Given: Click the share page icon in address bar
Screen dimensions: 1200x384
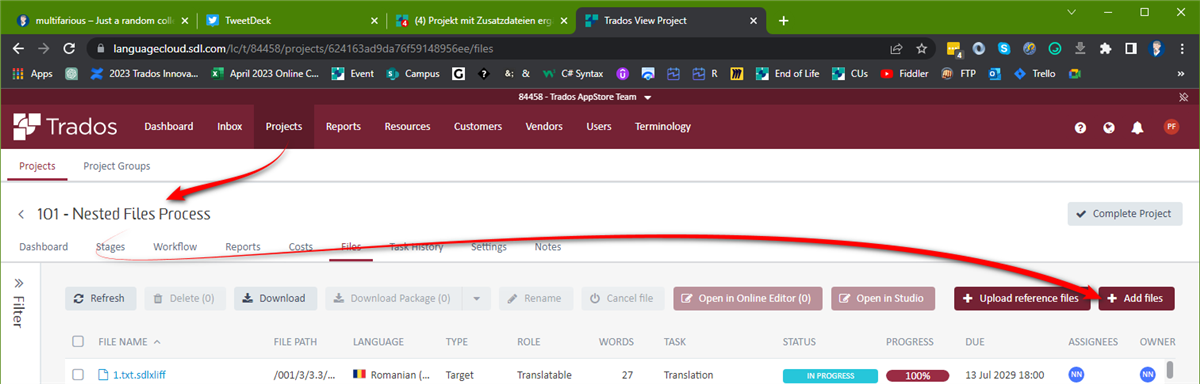Looking at the screenshot, I should (896, 47).
